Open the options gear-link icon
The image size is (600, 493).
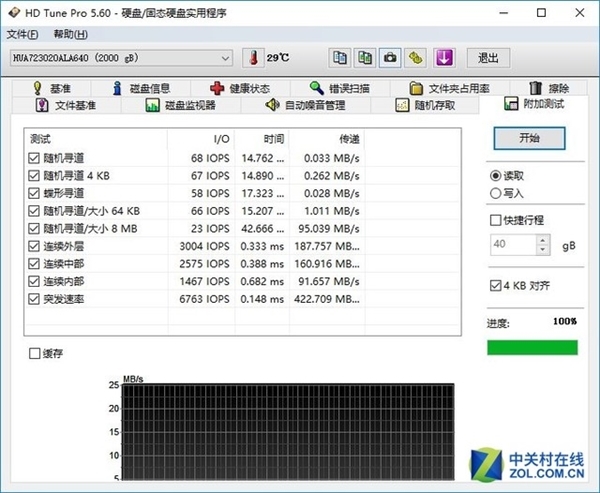[416, 58]
